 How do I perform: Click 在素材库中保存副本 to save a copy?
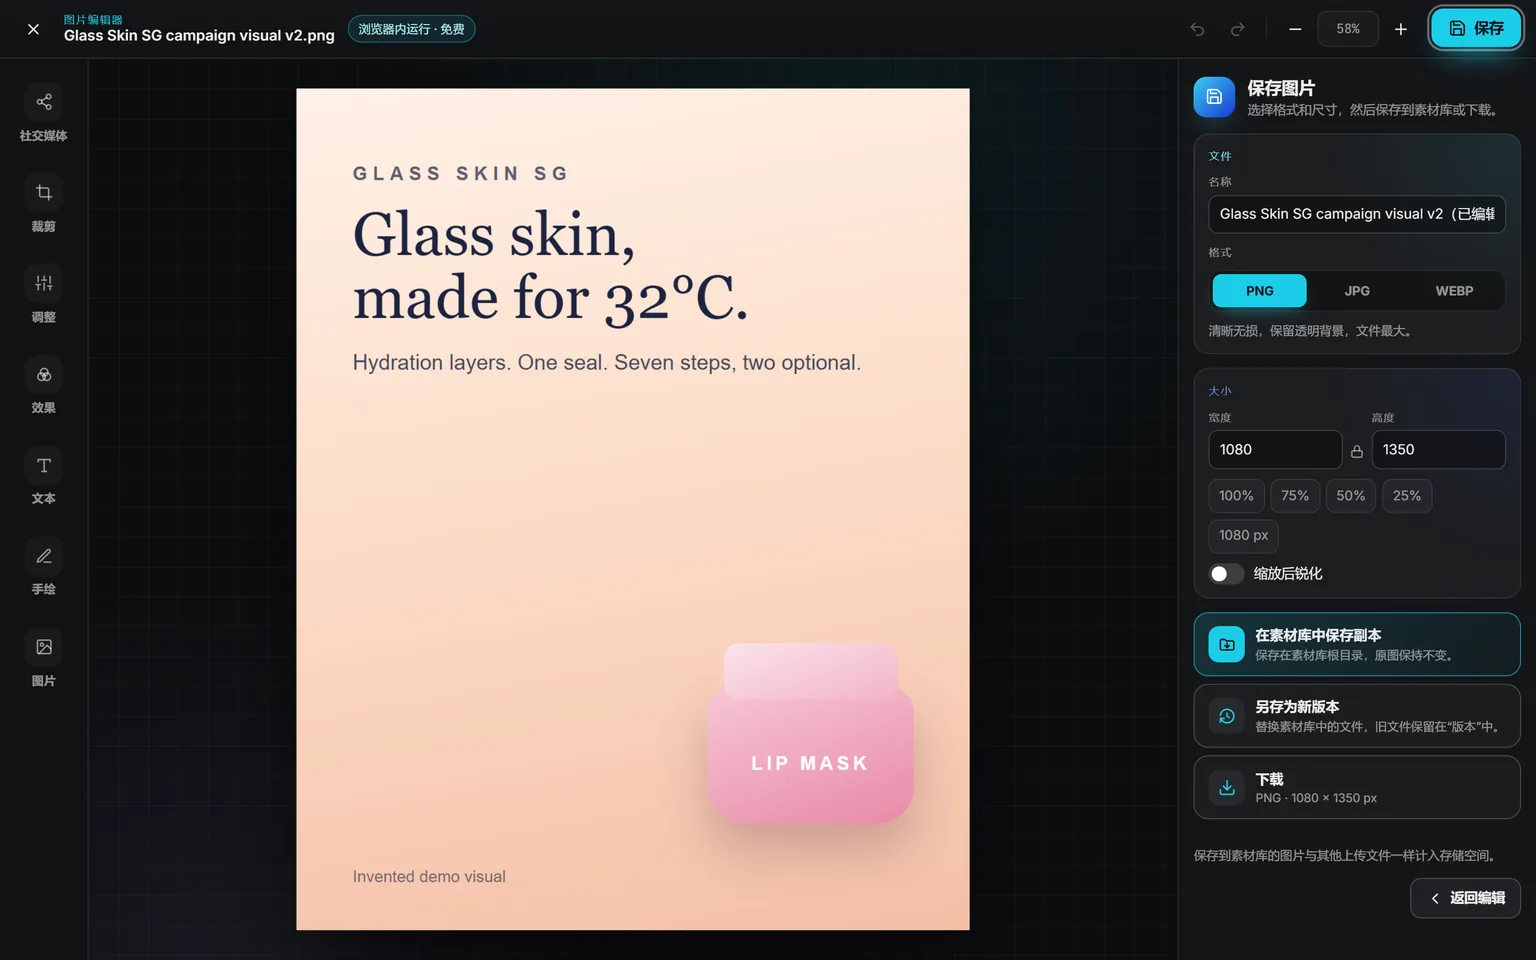(1357, 644)
